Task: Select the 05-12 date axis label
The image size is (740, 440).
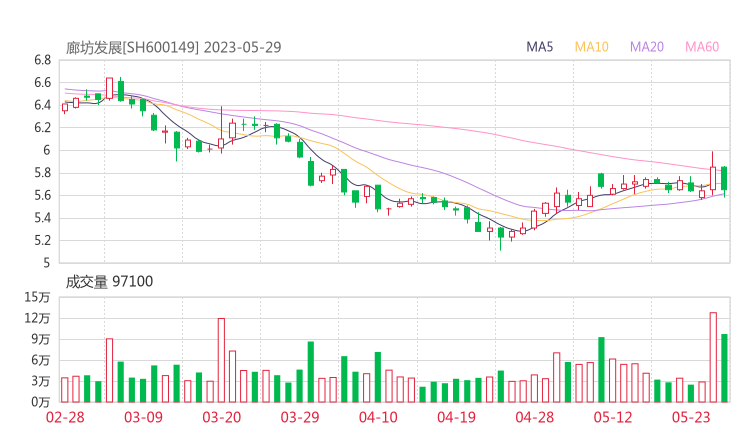Action: (613, 417)
